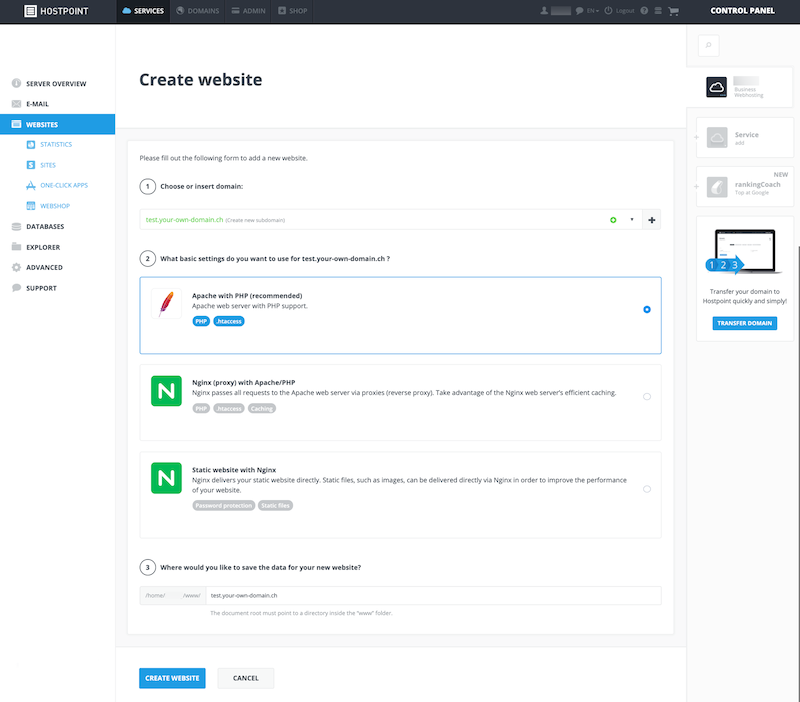The width and height of the screenshot is (800, 702).
Task: Open Webshop under Websites
Action: (x=48, y=206)
